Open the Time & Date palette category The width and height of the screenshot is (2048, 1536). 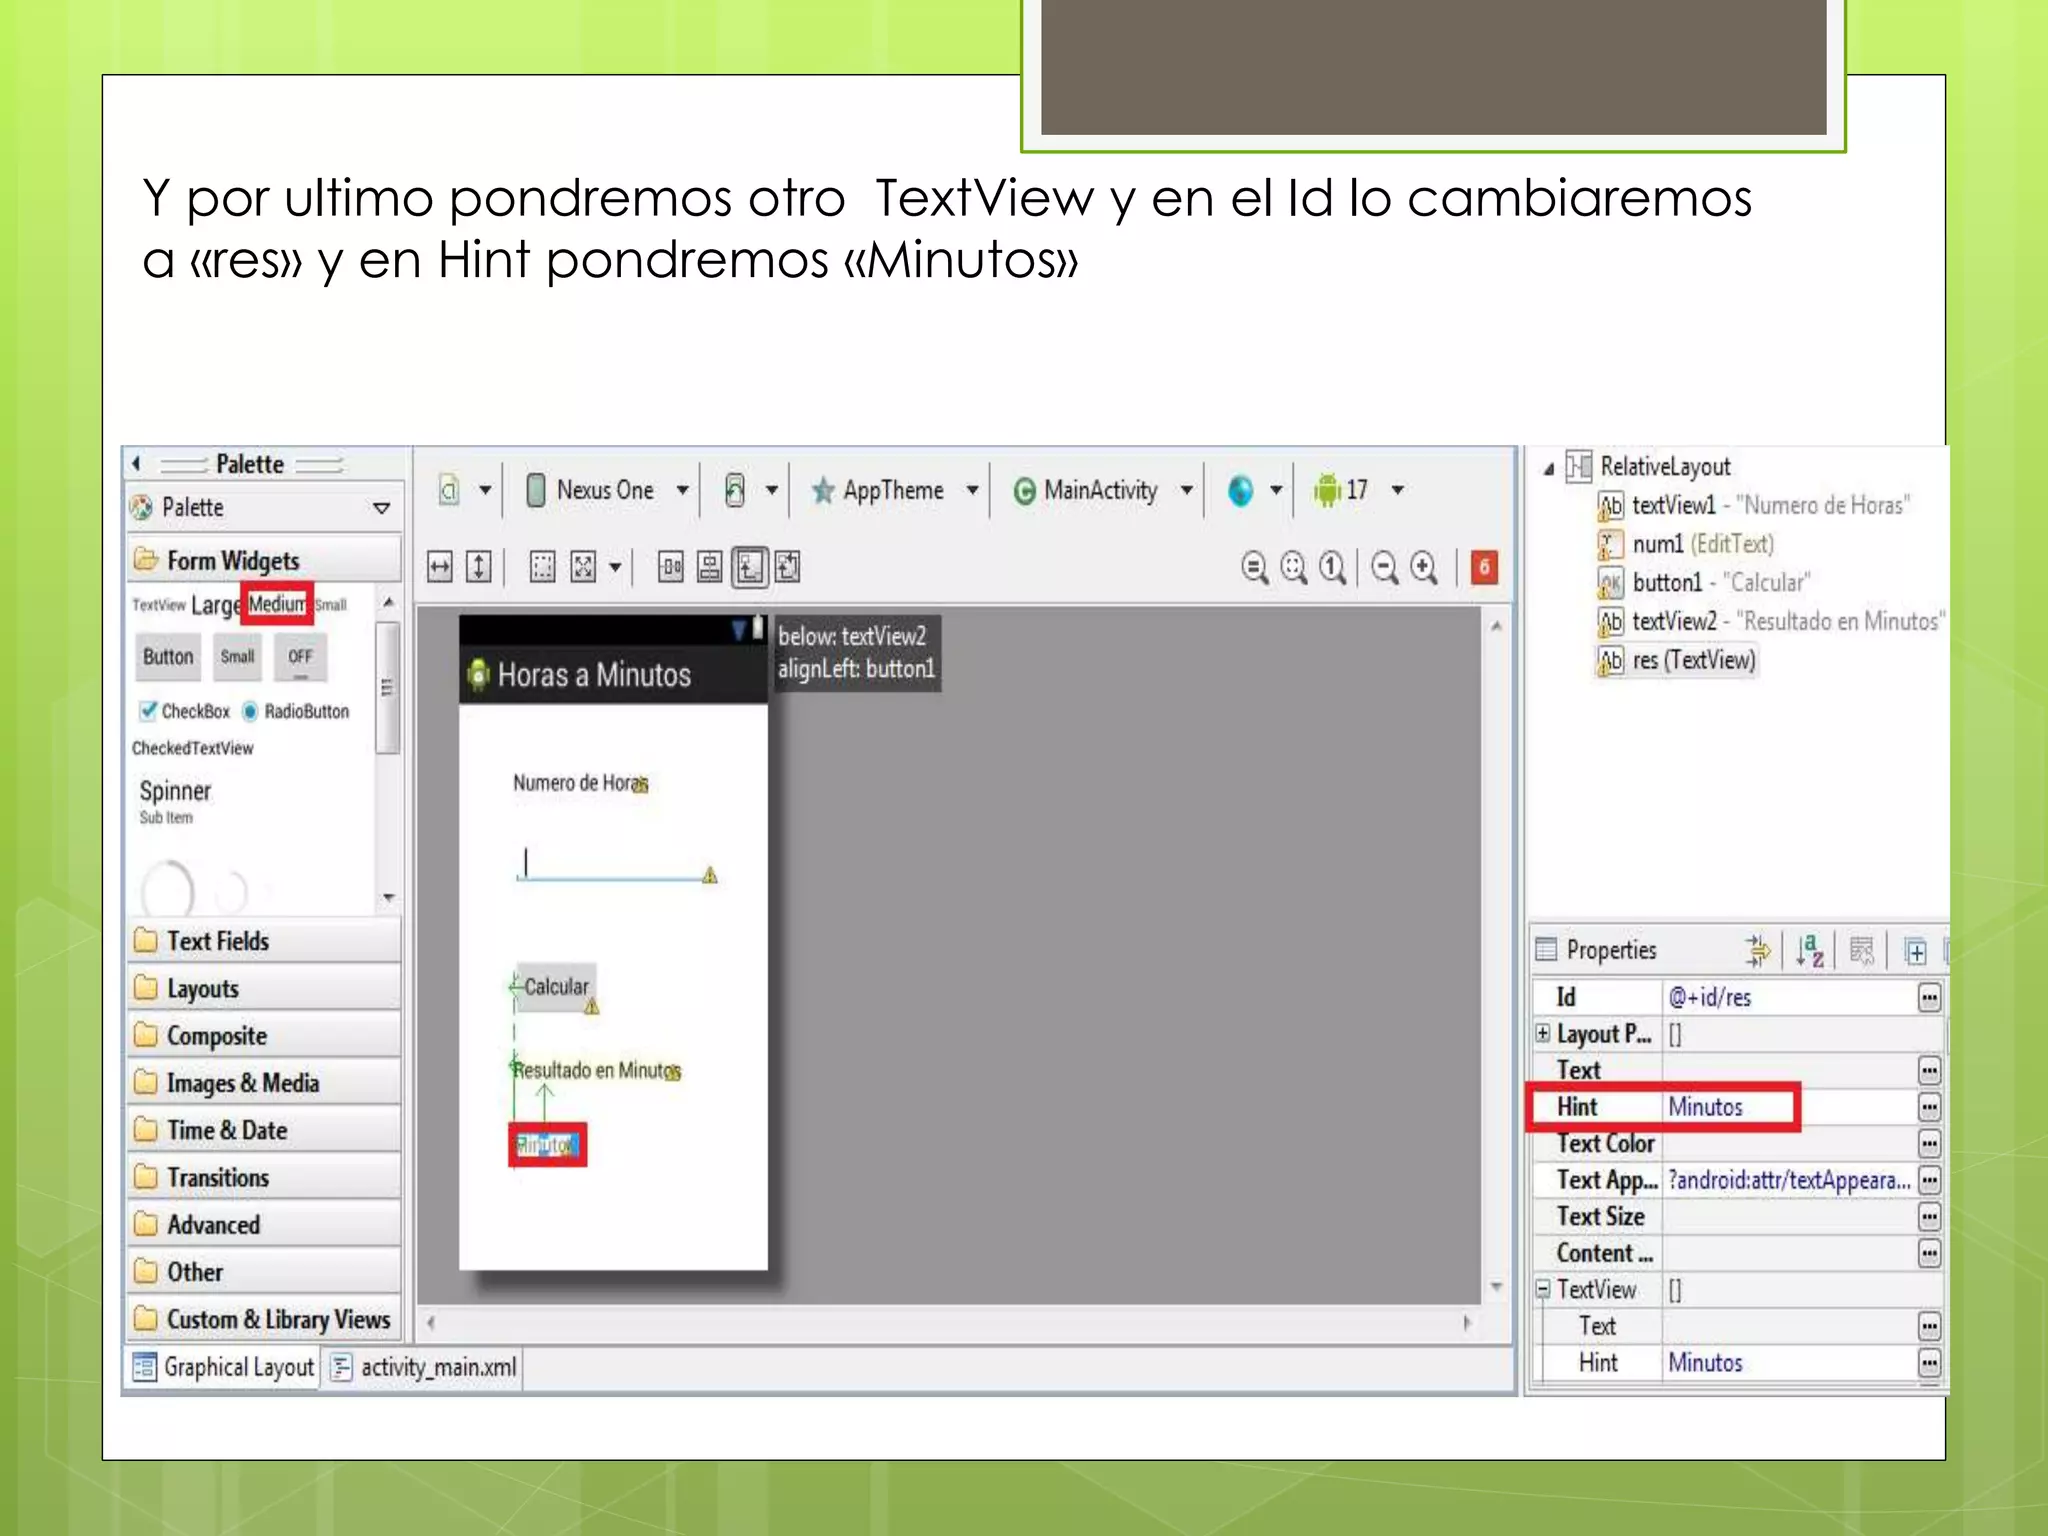click(265, 1130)
